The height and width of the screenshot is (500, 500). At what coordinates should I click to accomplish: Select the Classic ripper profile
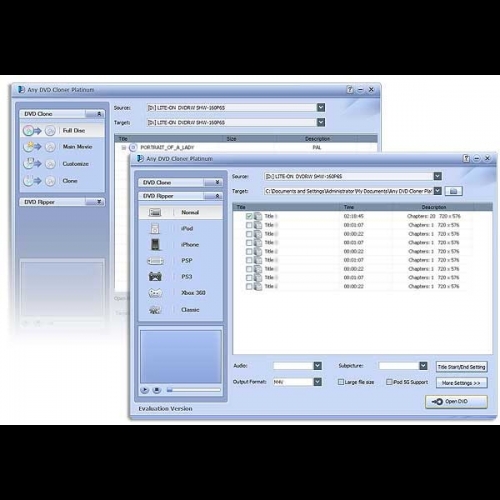click(x=180, y=310)
